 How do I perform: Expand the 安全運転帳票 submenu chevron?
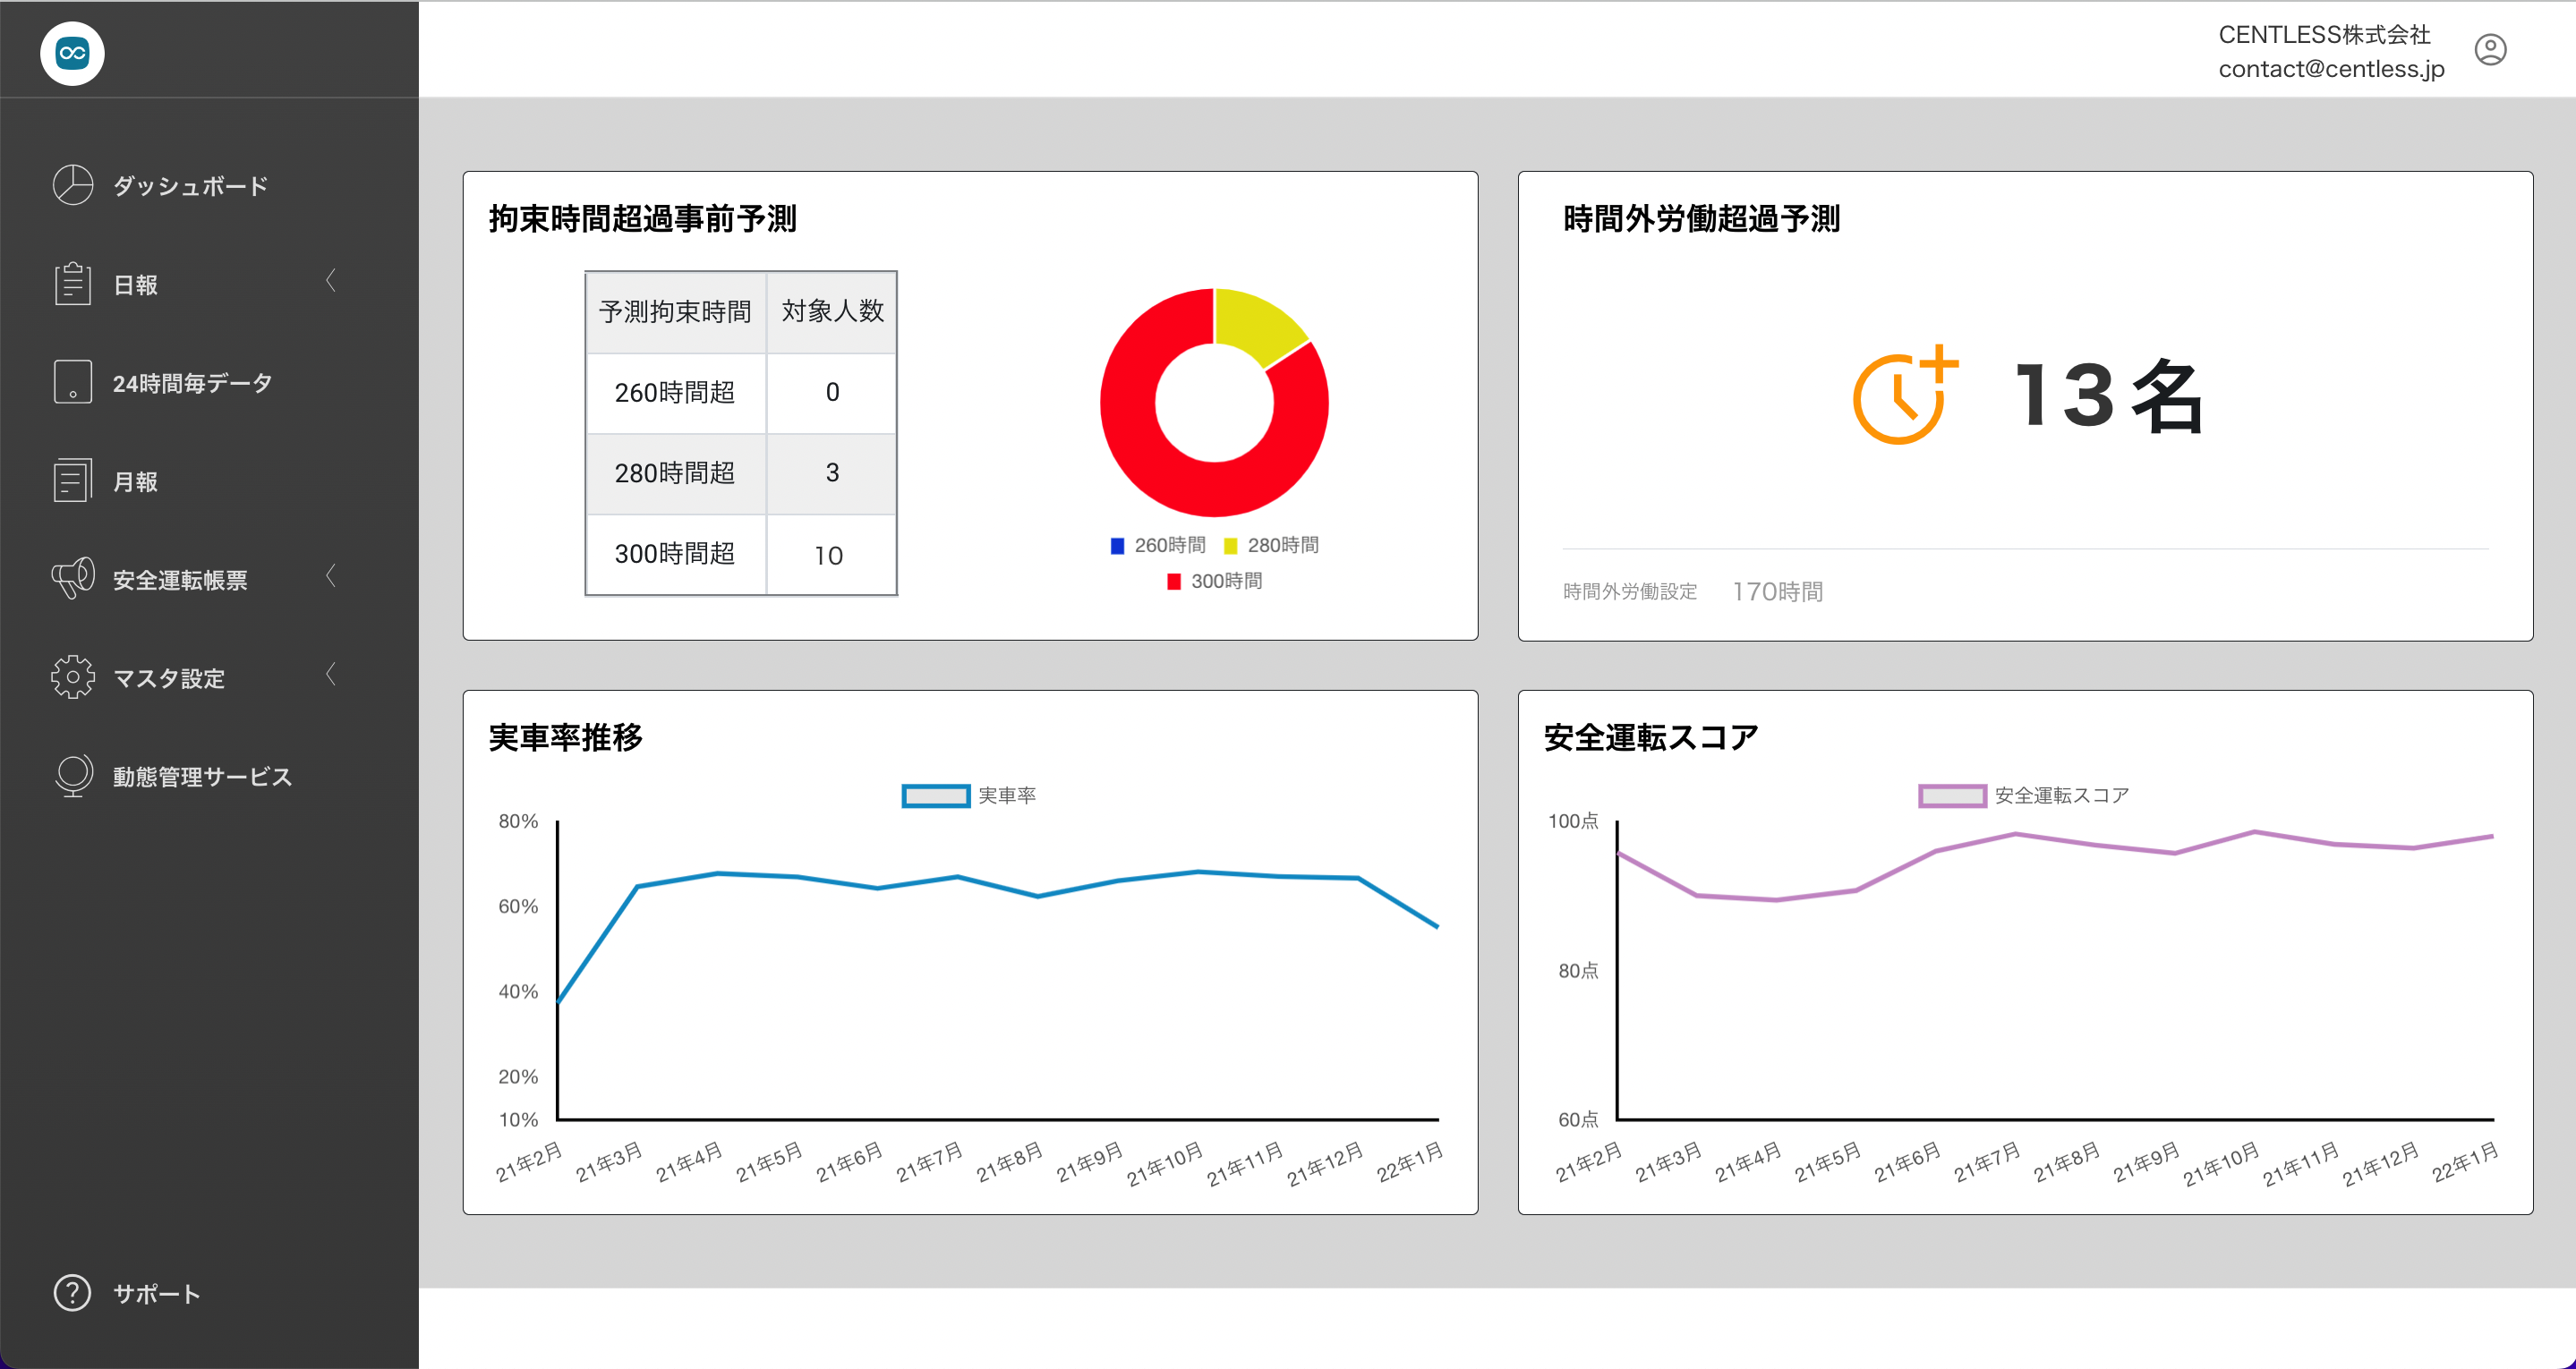click(x=331, y=576)
